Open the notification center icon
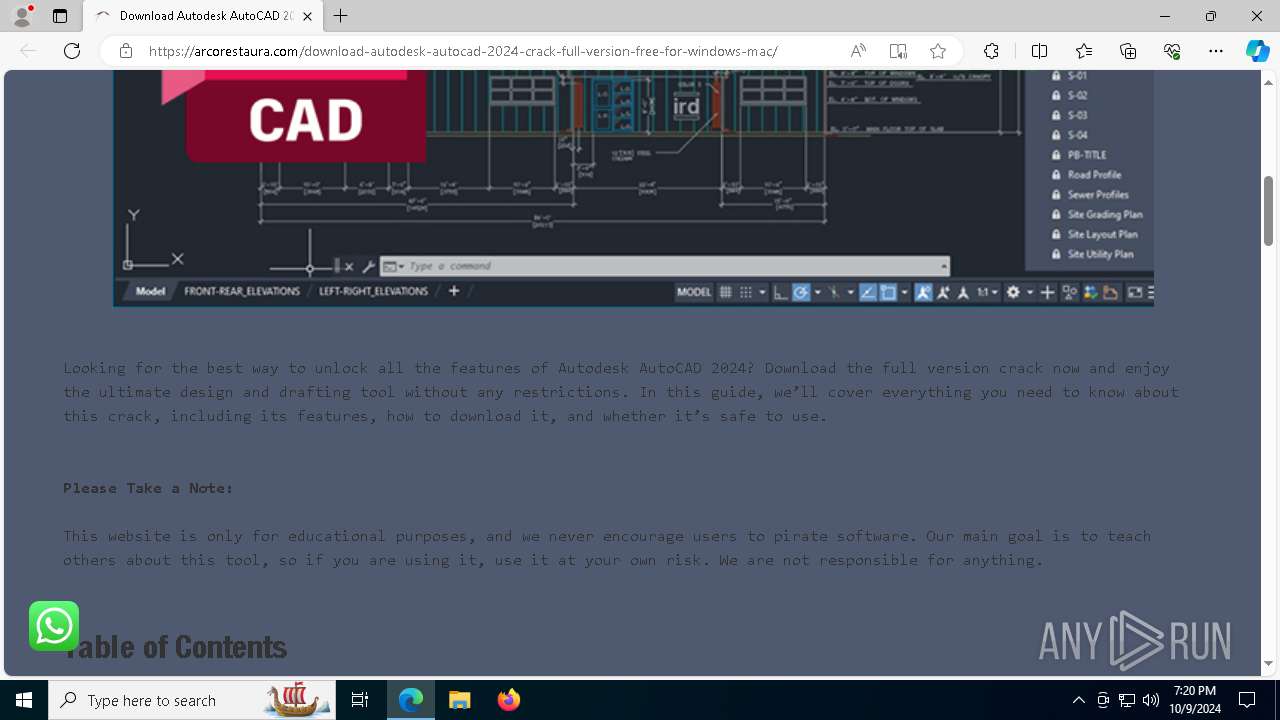1280x720 pixels. (1247, 700)
